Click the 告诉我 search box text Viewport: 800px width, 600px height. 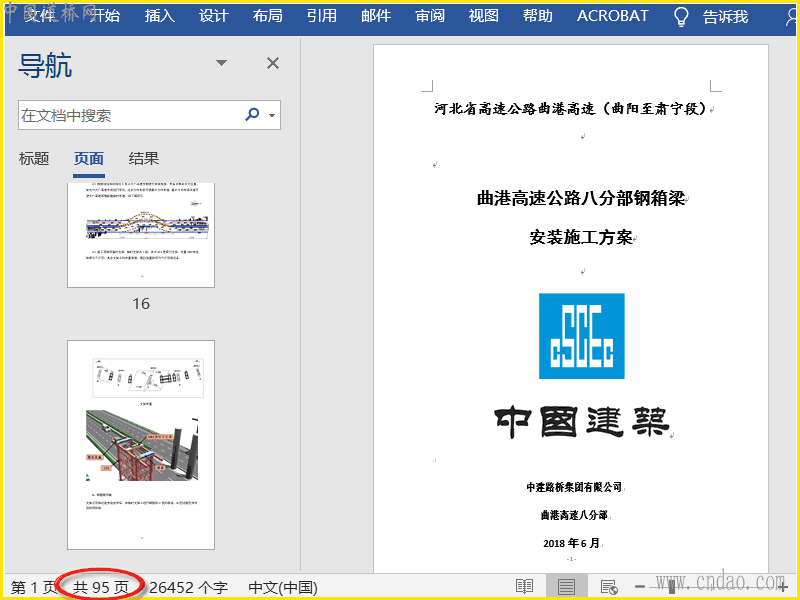726,17
